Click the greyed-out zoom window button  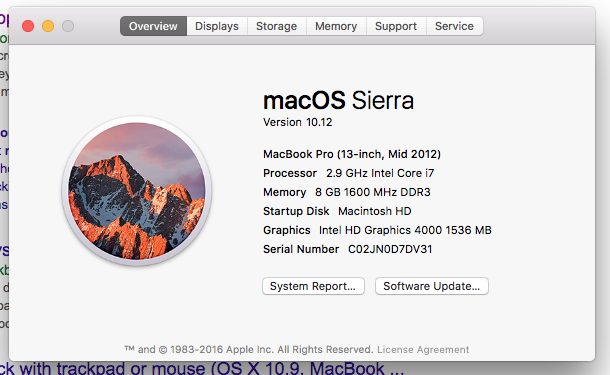[x=68, y=26]
